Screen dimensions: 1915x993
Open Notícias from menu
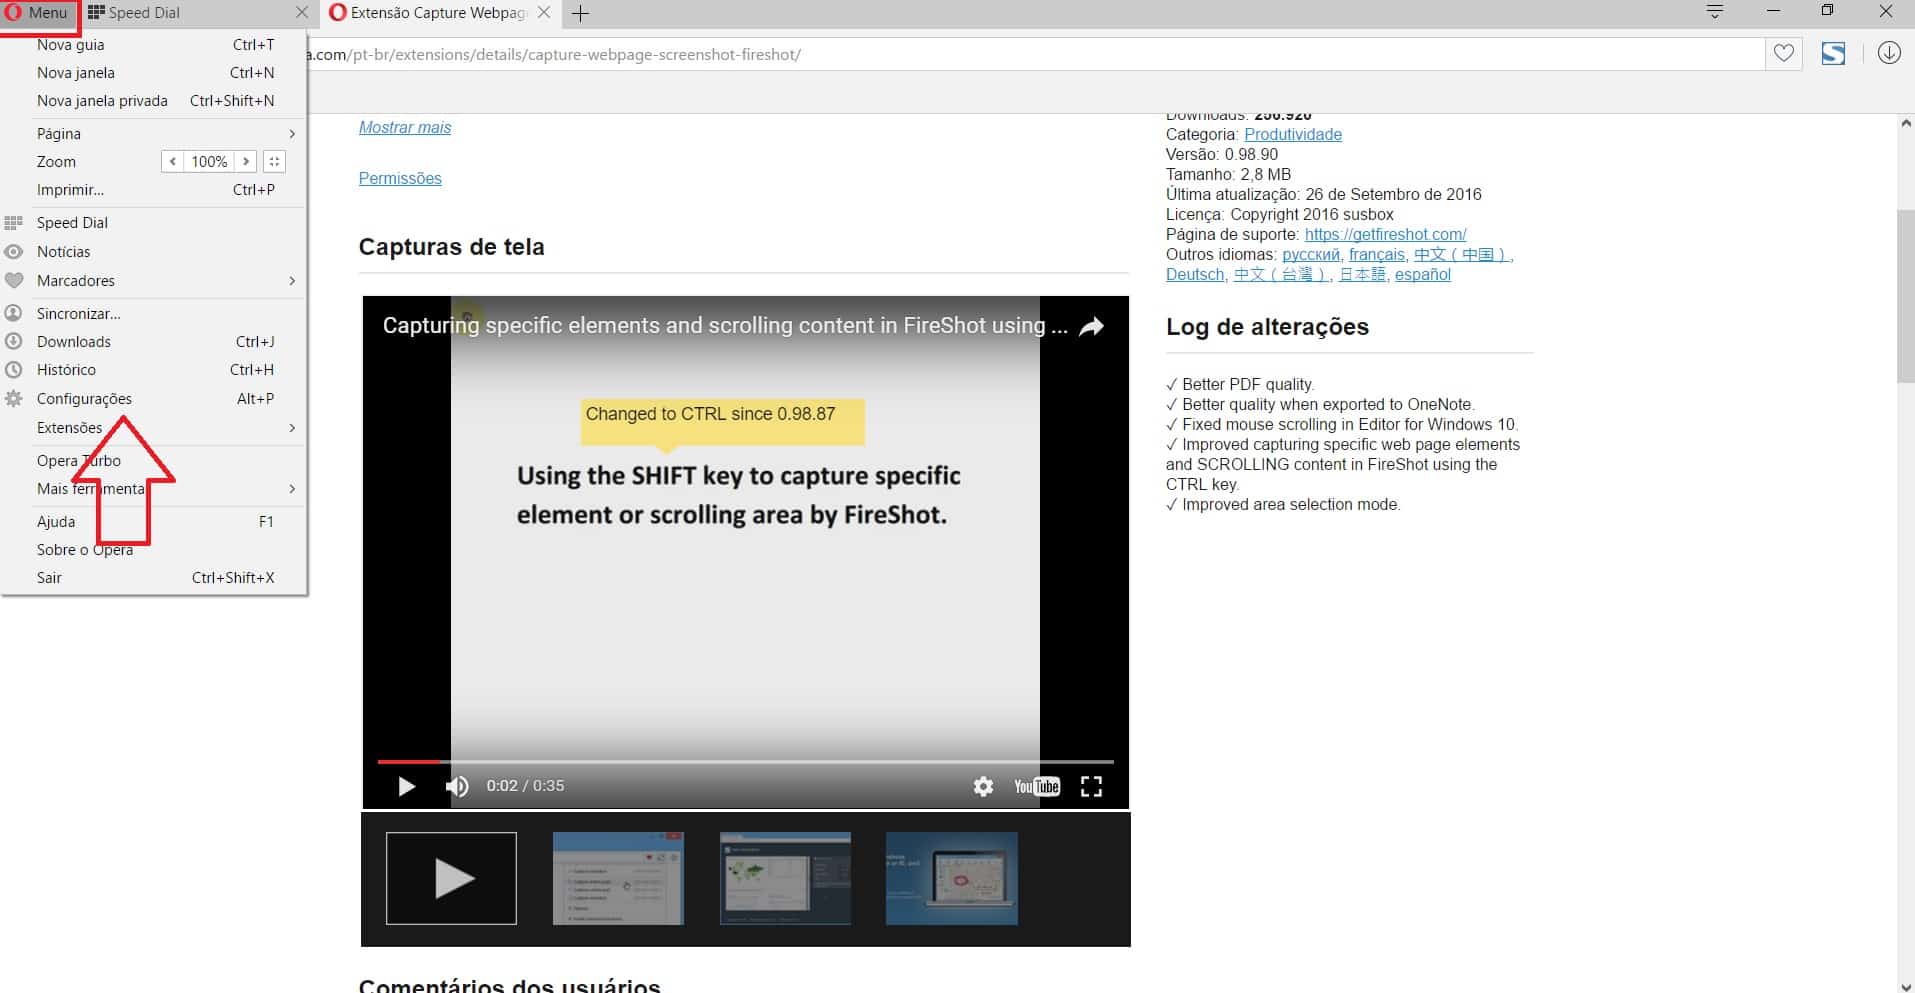(154, 251)
